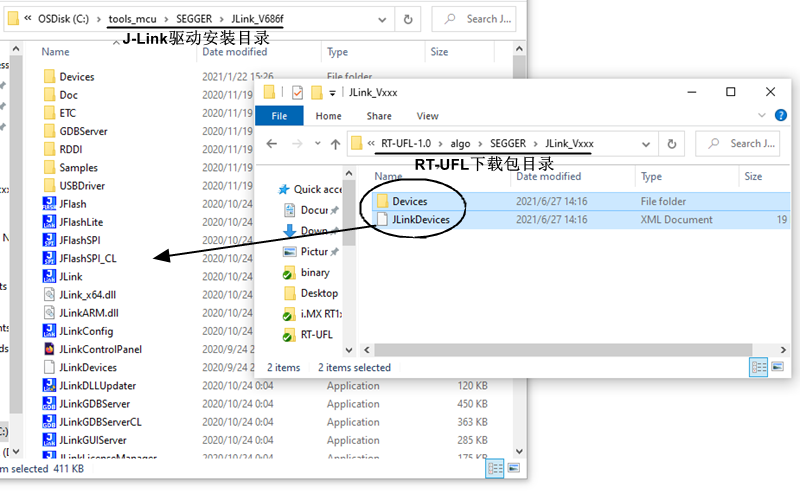Select JLinkControlPanel file icon
Image resolution: width=800 pixels, height=494 pixels.
(49, 349)
